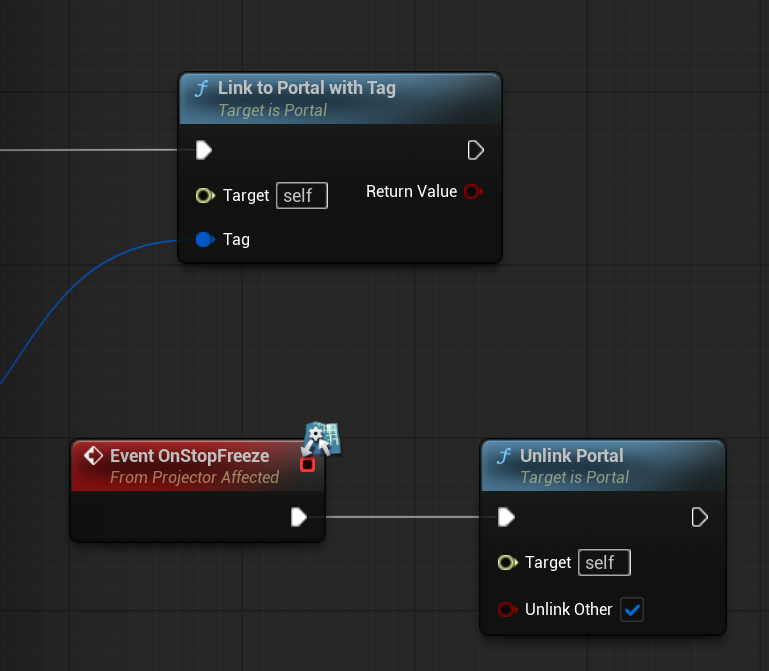The image size is (769, 671).
Task: Click the Event OnStopFreeze diamond icon
Action: click(x=93, y=456)
